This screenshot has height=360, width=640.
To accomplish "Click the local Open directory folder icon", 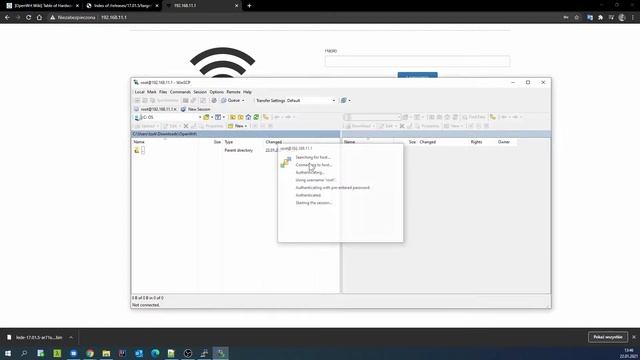I will [207, 117].
